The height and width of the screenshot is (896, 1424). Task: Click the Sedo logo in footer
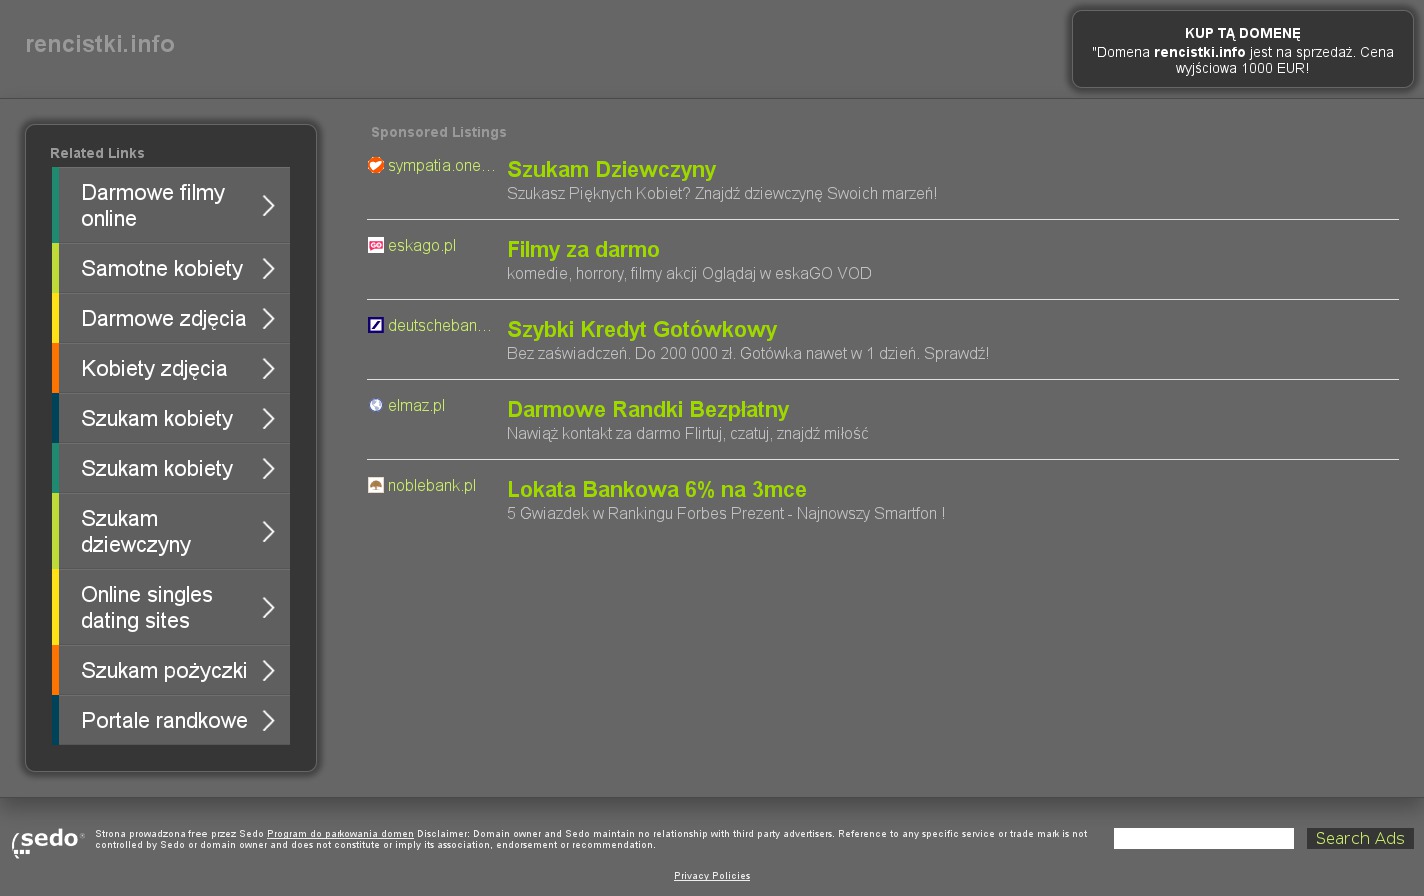pyautogui.click(x=48, y=842)
